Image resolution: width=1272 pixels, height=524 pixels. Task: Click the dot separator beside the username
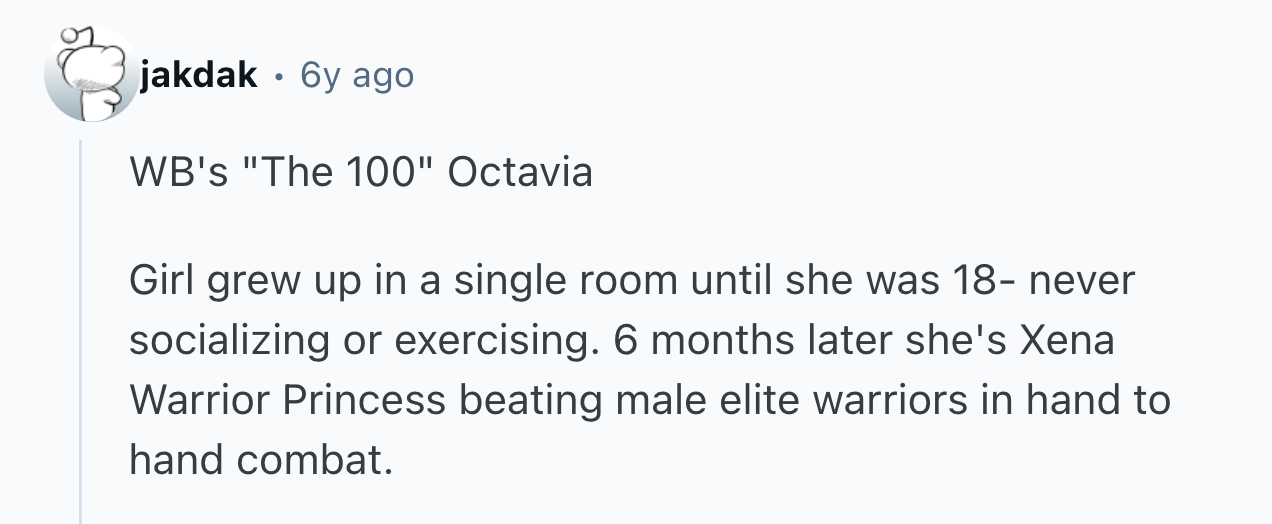(278, 76)
